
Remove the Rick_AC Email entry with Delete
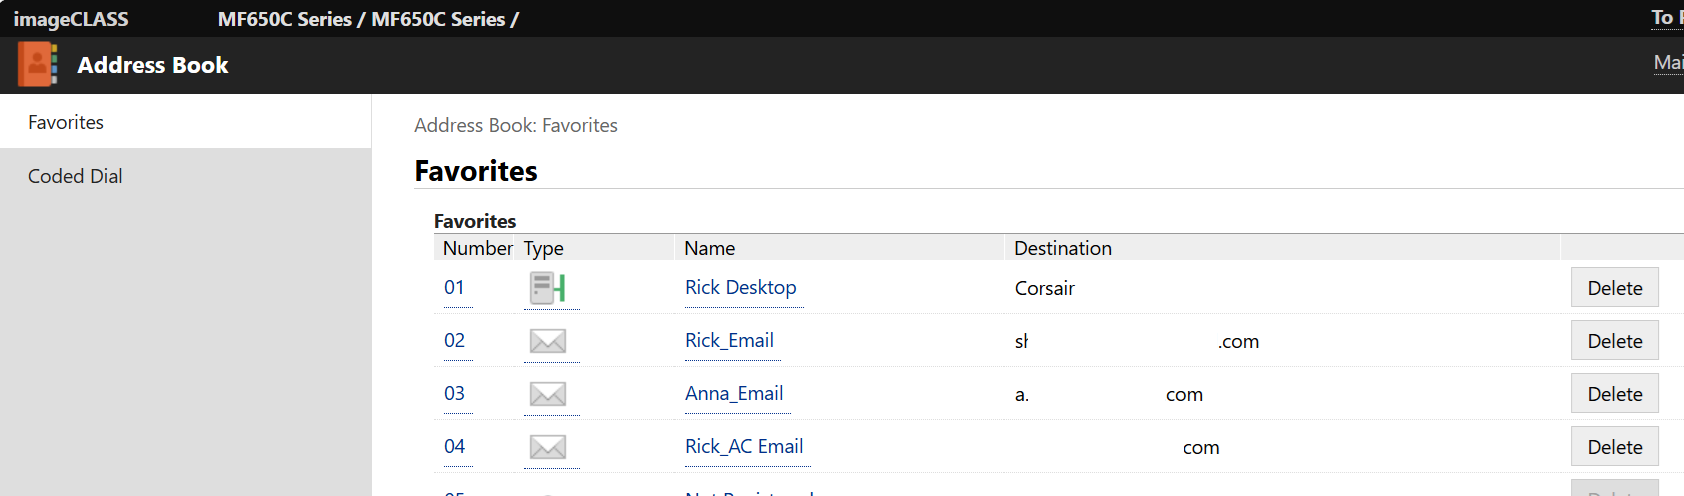point(1614,447)
